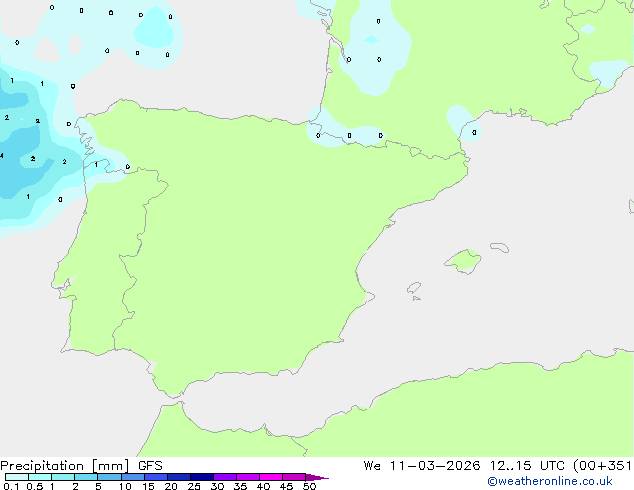Click the legend label '20'
This screenshot has width=634, height=490.
click(171, 486)
